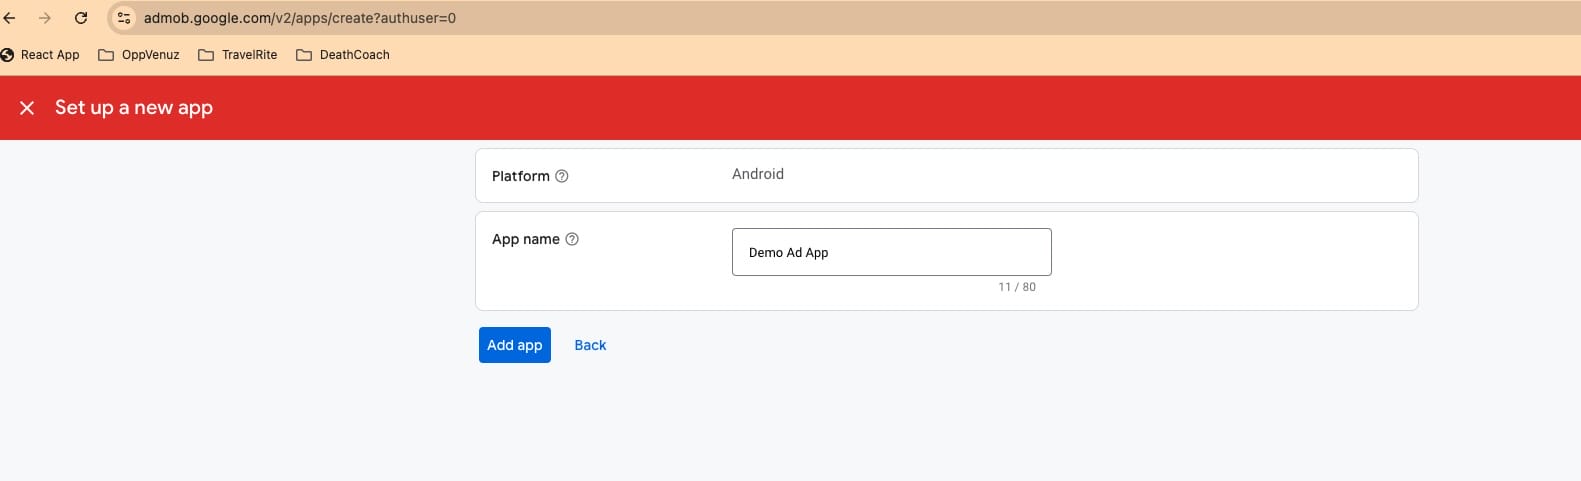The height and width of the screenshot is (481, 1581).
Task: Click the admob.google.com address bar URL
Action: pos(300,18)
